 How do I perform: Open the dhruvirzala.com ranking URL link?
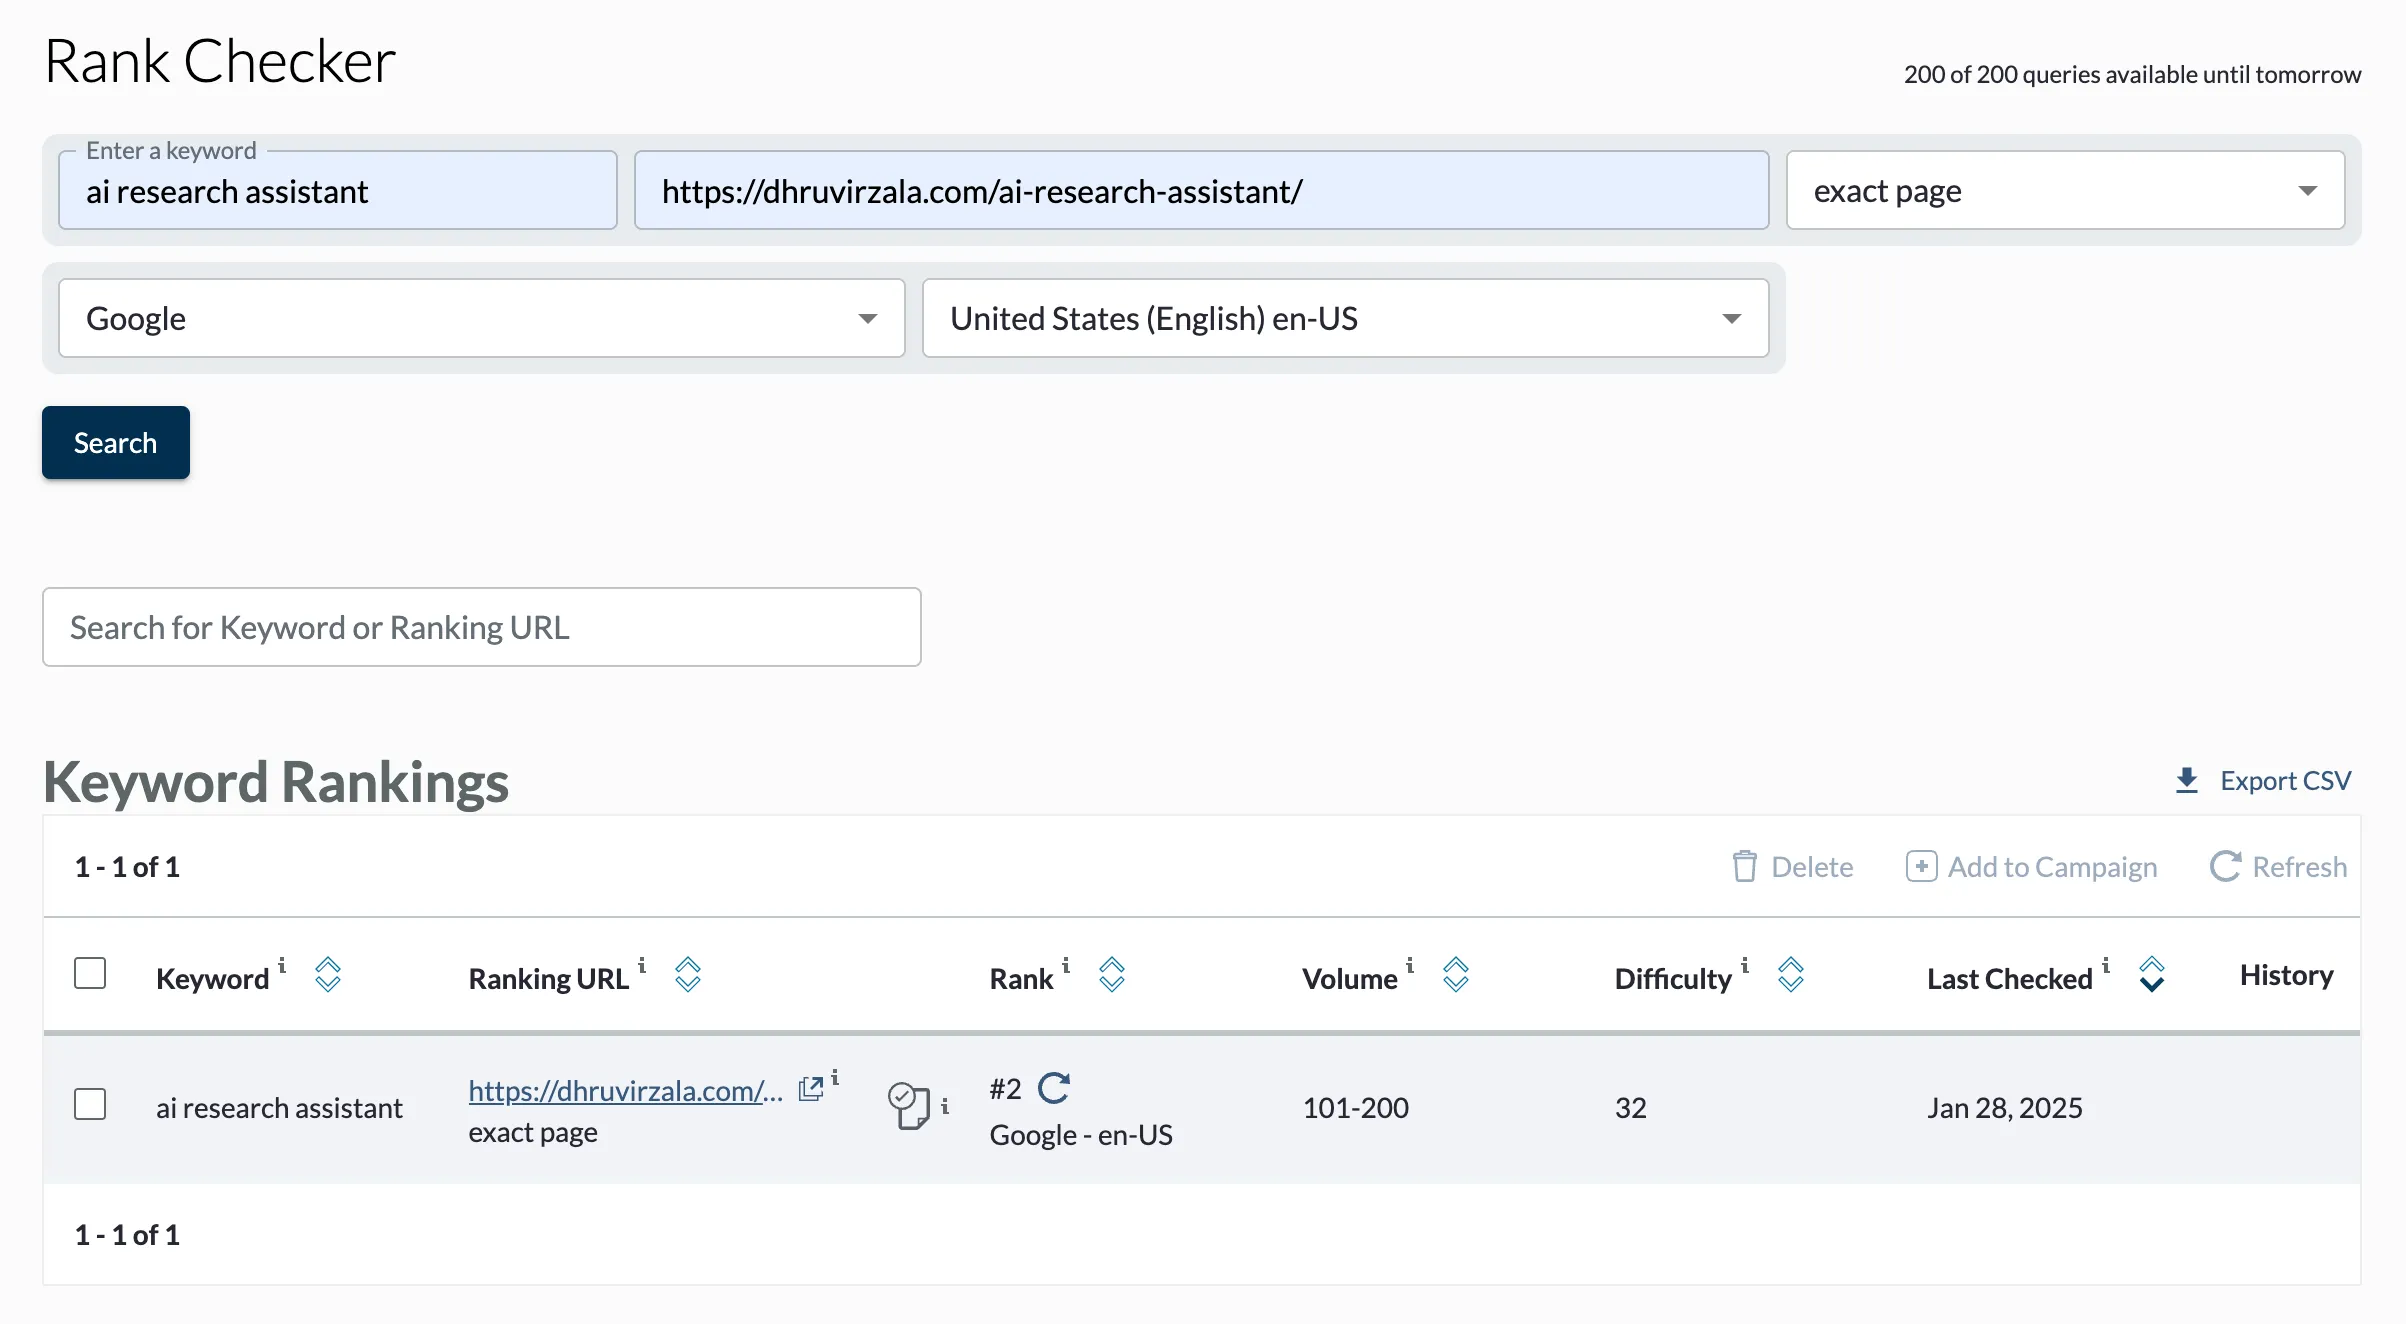click(625, 1090)
